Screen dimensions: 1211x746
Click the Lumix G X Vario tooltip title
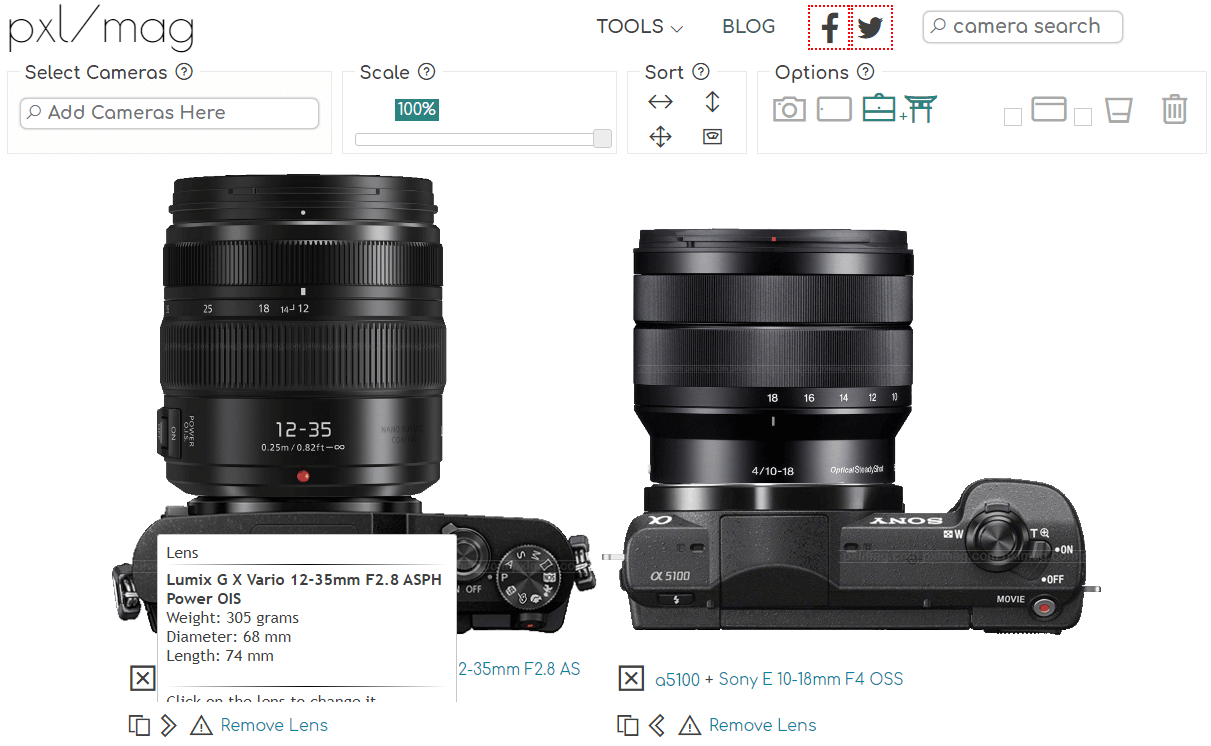tap(304, 589)
